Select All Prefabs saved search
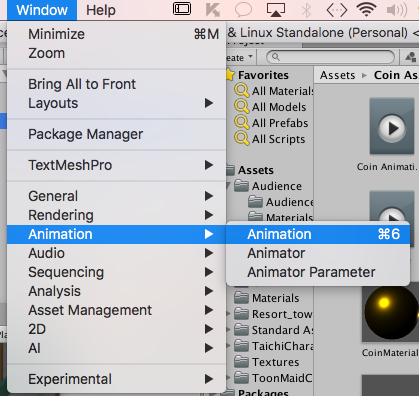419x396 pixels. click(x=271, y=123)
